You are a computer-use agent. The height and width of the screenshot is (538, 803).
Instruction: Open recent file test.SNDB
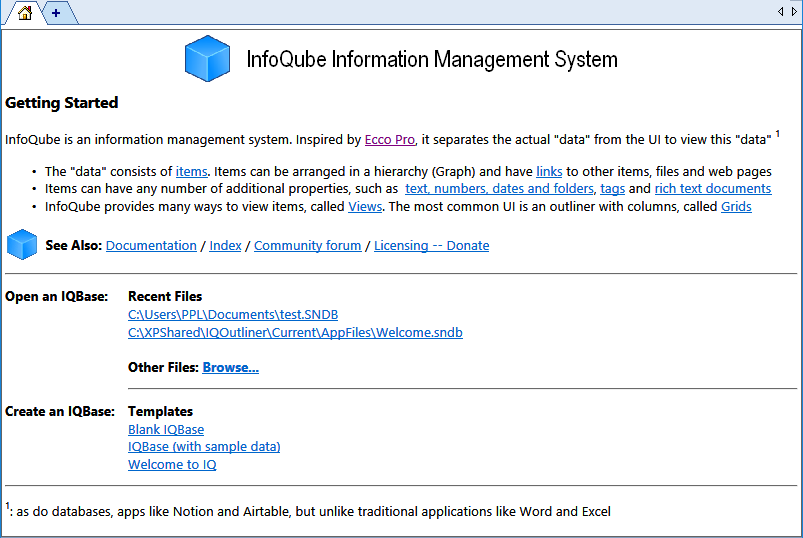coord(233,315)
